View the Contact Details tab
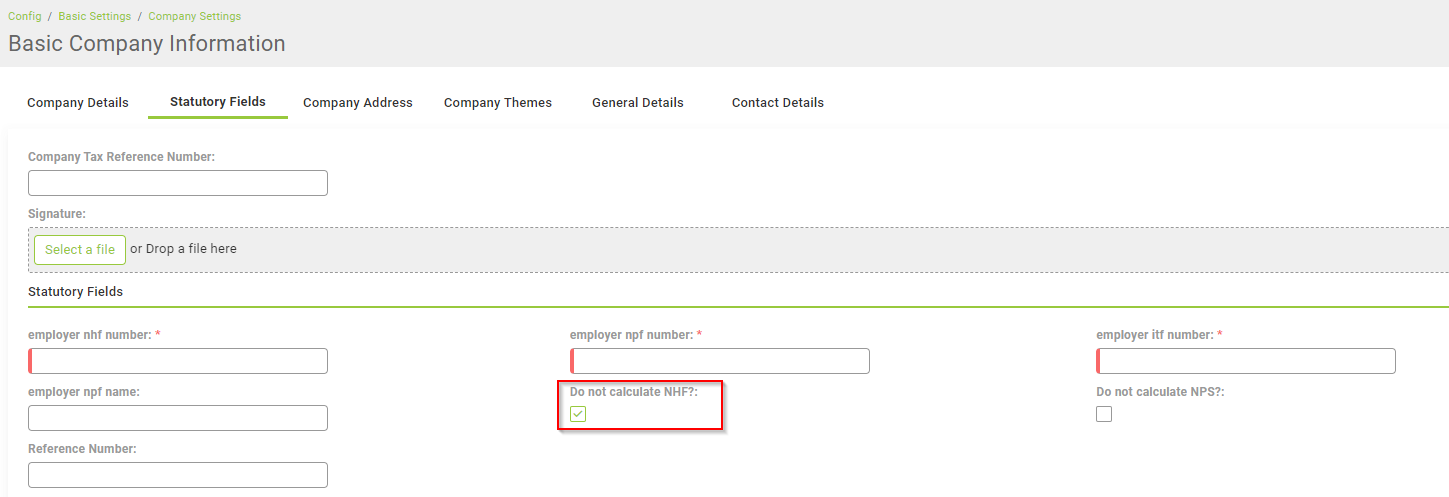1449x497 pixels. tap(778, 103)
